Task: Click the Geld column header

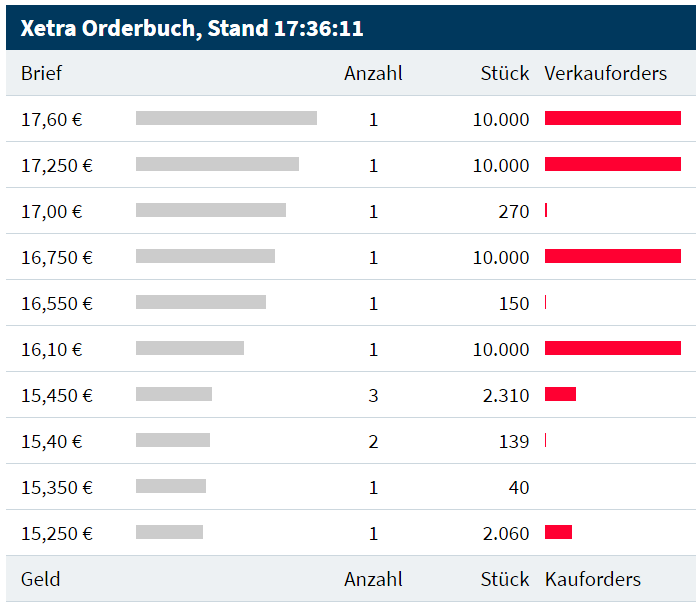Action: (41, 579)
